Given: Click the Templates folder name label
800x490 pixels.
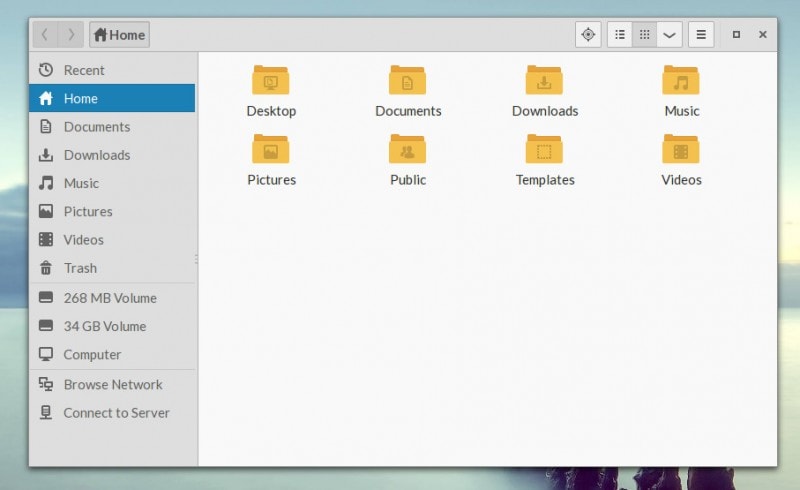Looking at the screenshot, I should (545, 180).
